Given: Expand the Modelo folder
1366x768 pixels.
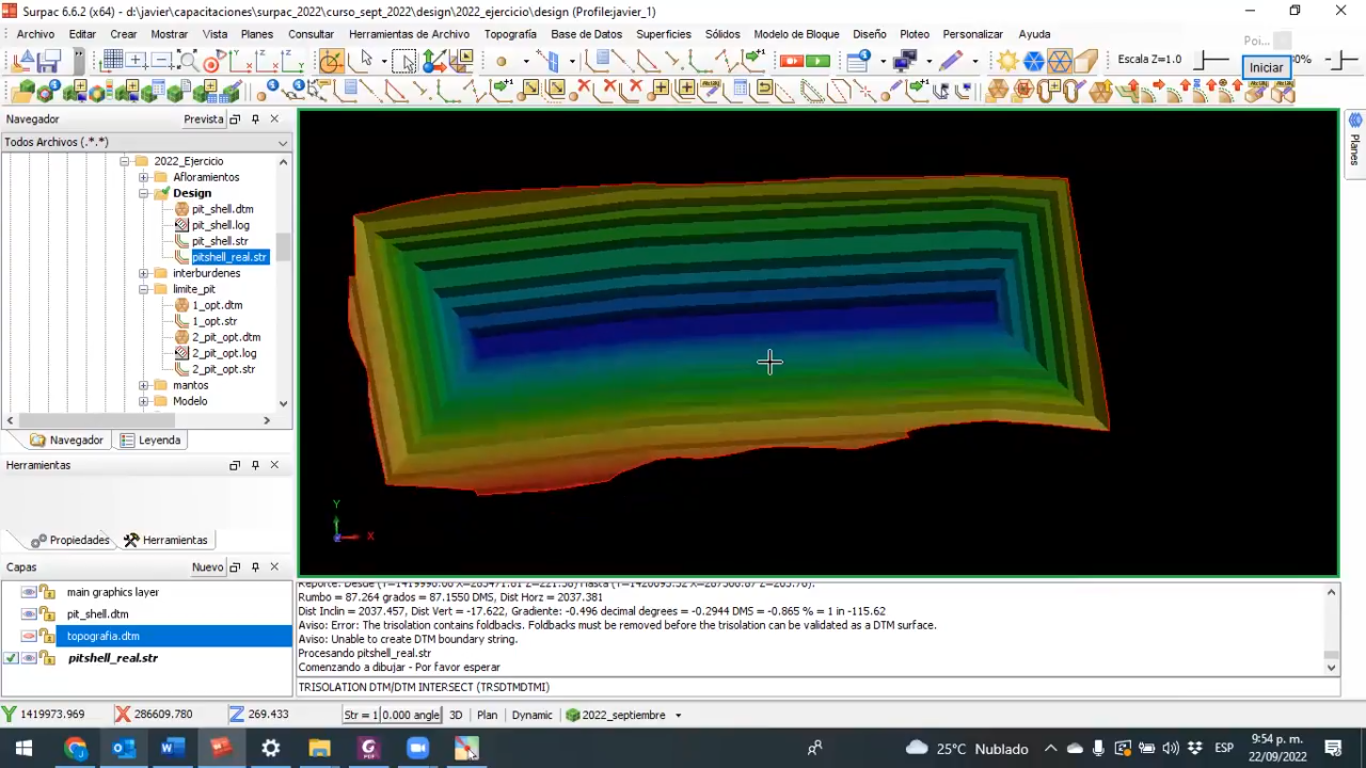Looking at the screenshot, I should pyautogui.click(x=144, y=401).
